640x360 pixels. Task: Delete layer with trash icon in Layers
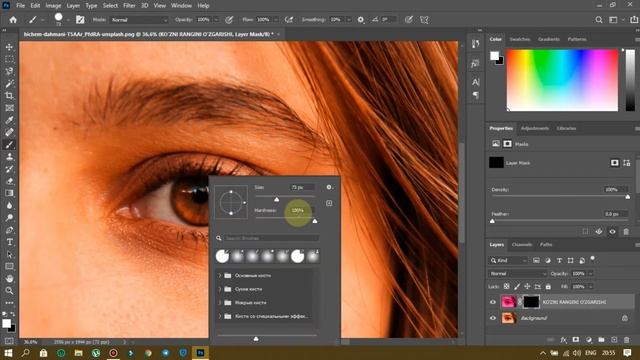pyautogui.click(x=627, y=340)
